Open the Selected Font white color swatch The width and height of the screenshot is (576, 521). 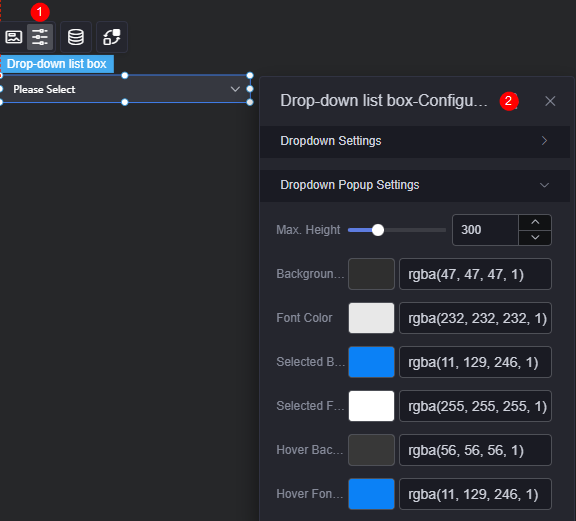coord(371,406)
